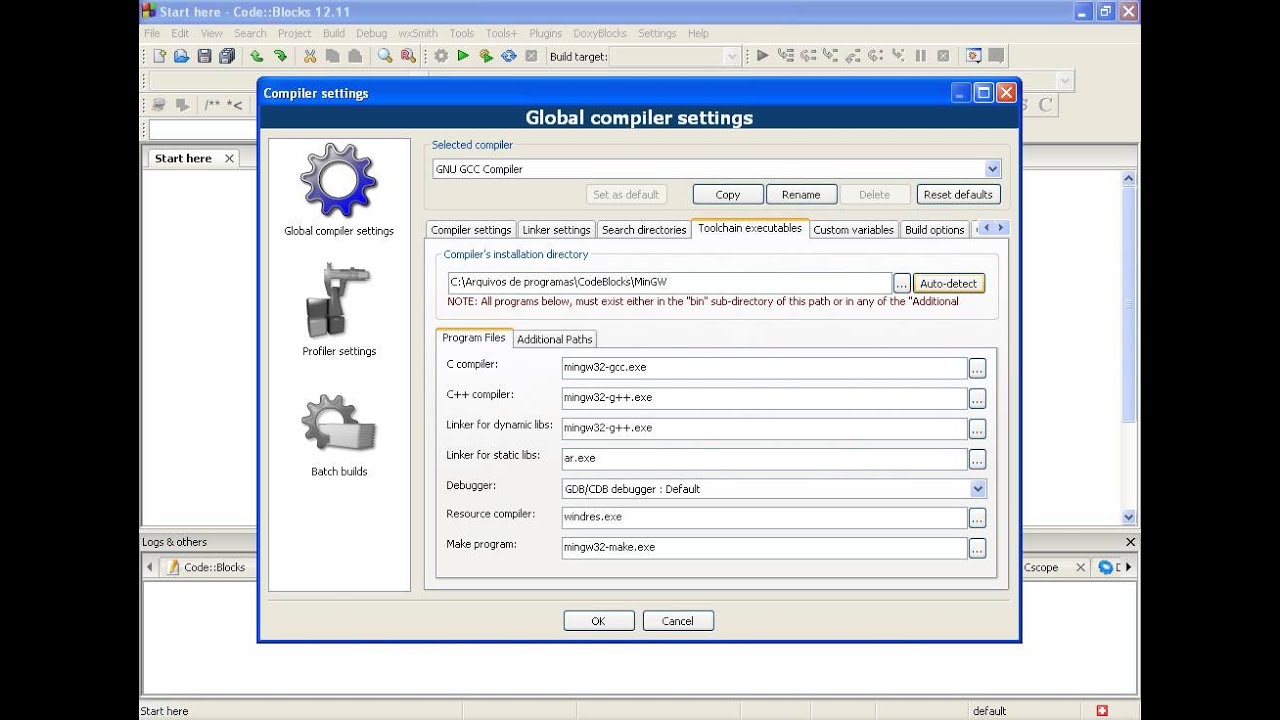Open the wxSmith menu
1280x720 pixels.
click(418, 33)
